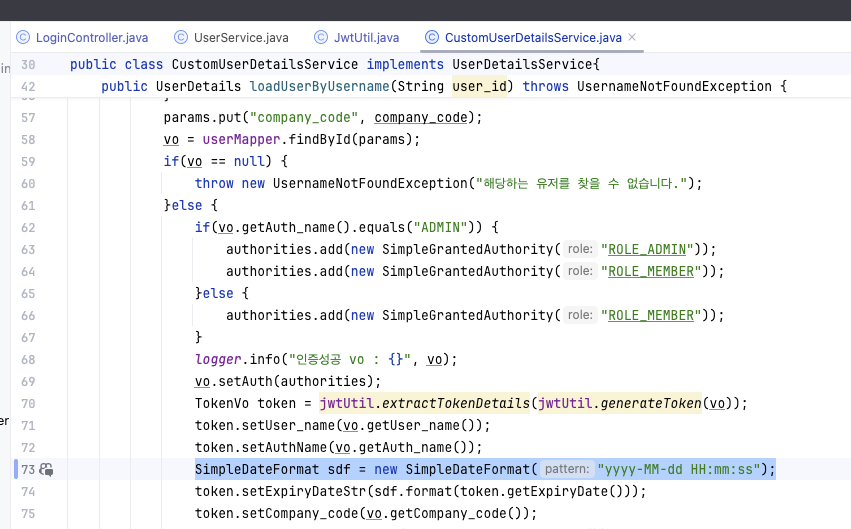Select the JwtUtil.java editor tab
Screen dimensions: 851x529
click(366, 37)
